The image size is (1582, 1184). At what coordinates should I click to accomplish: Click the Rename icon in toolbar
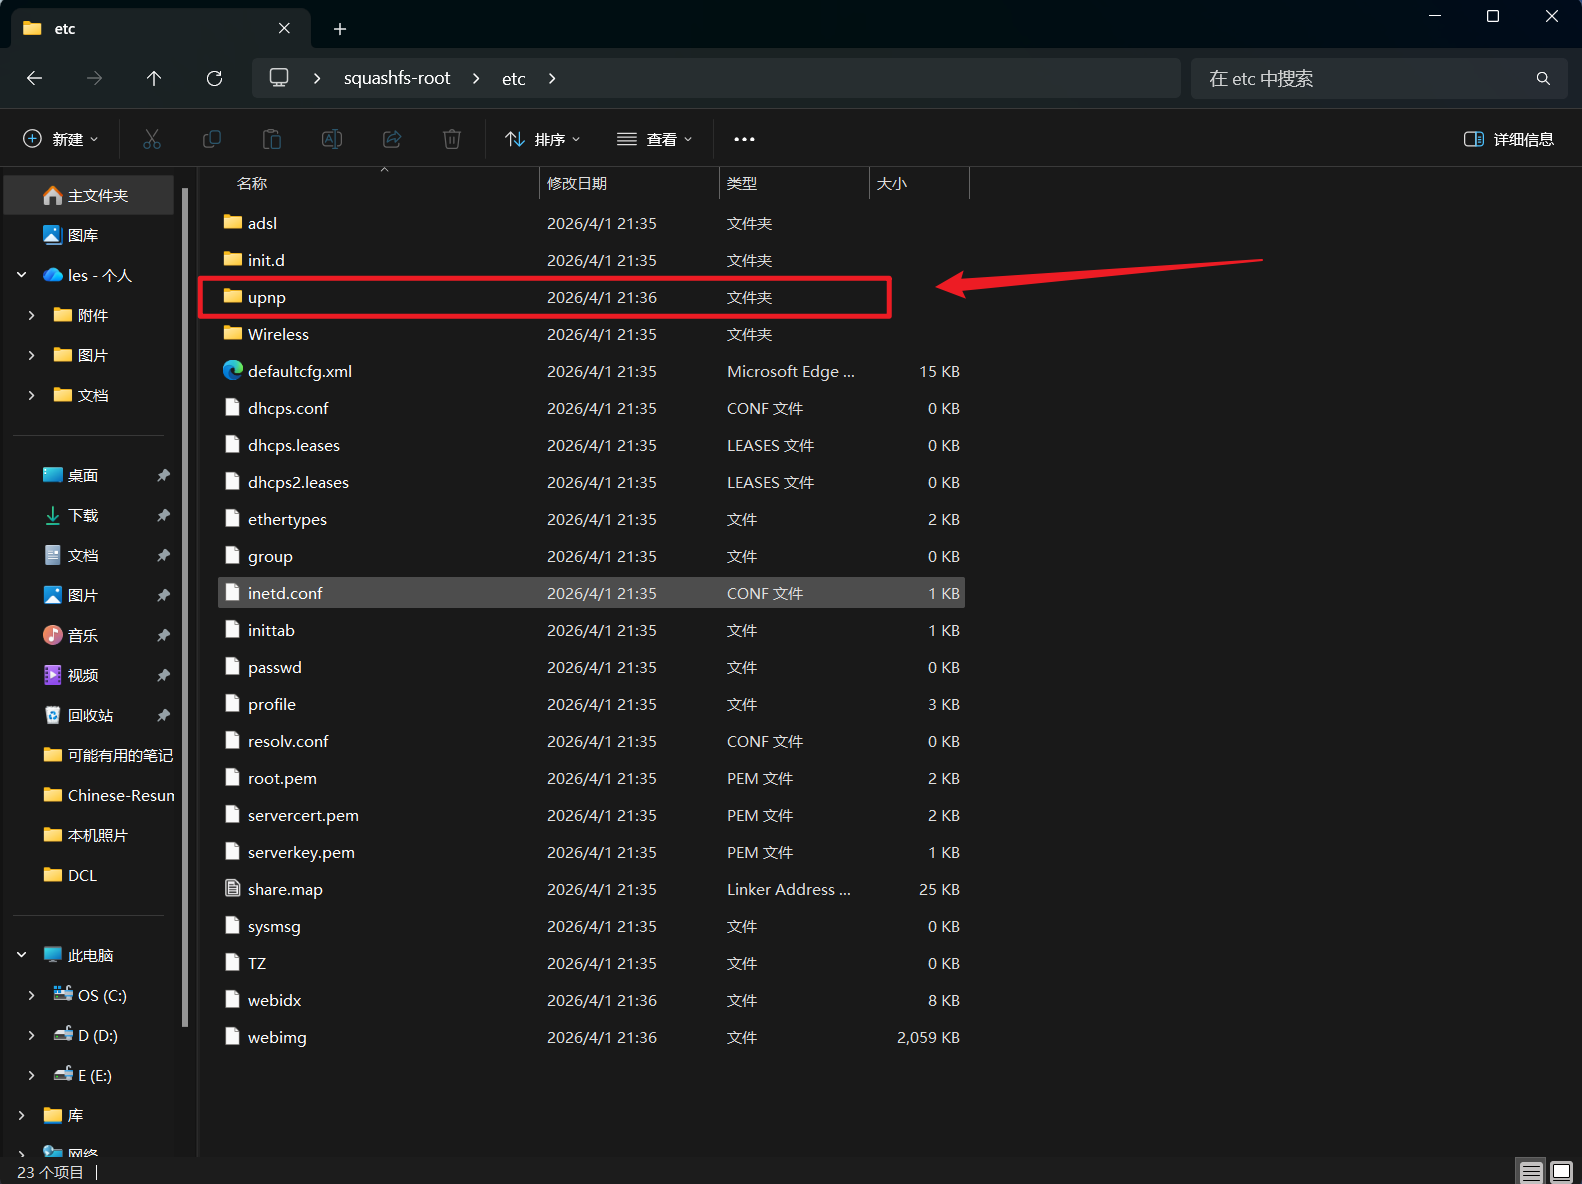(332, 139)
